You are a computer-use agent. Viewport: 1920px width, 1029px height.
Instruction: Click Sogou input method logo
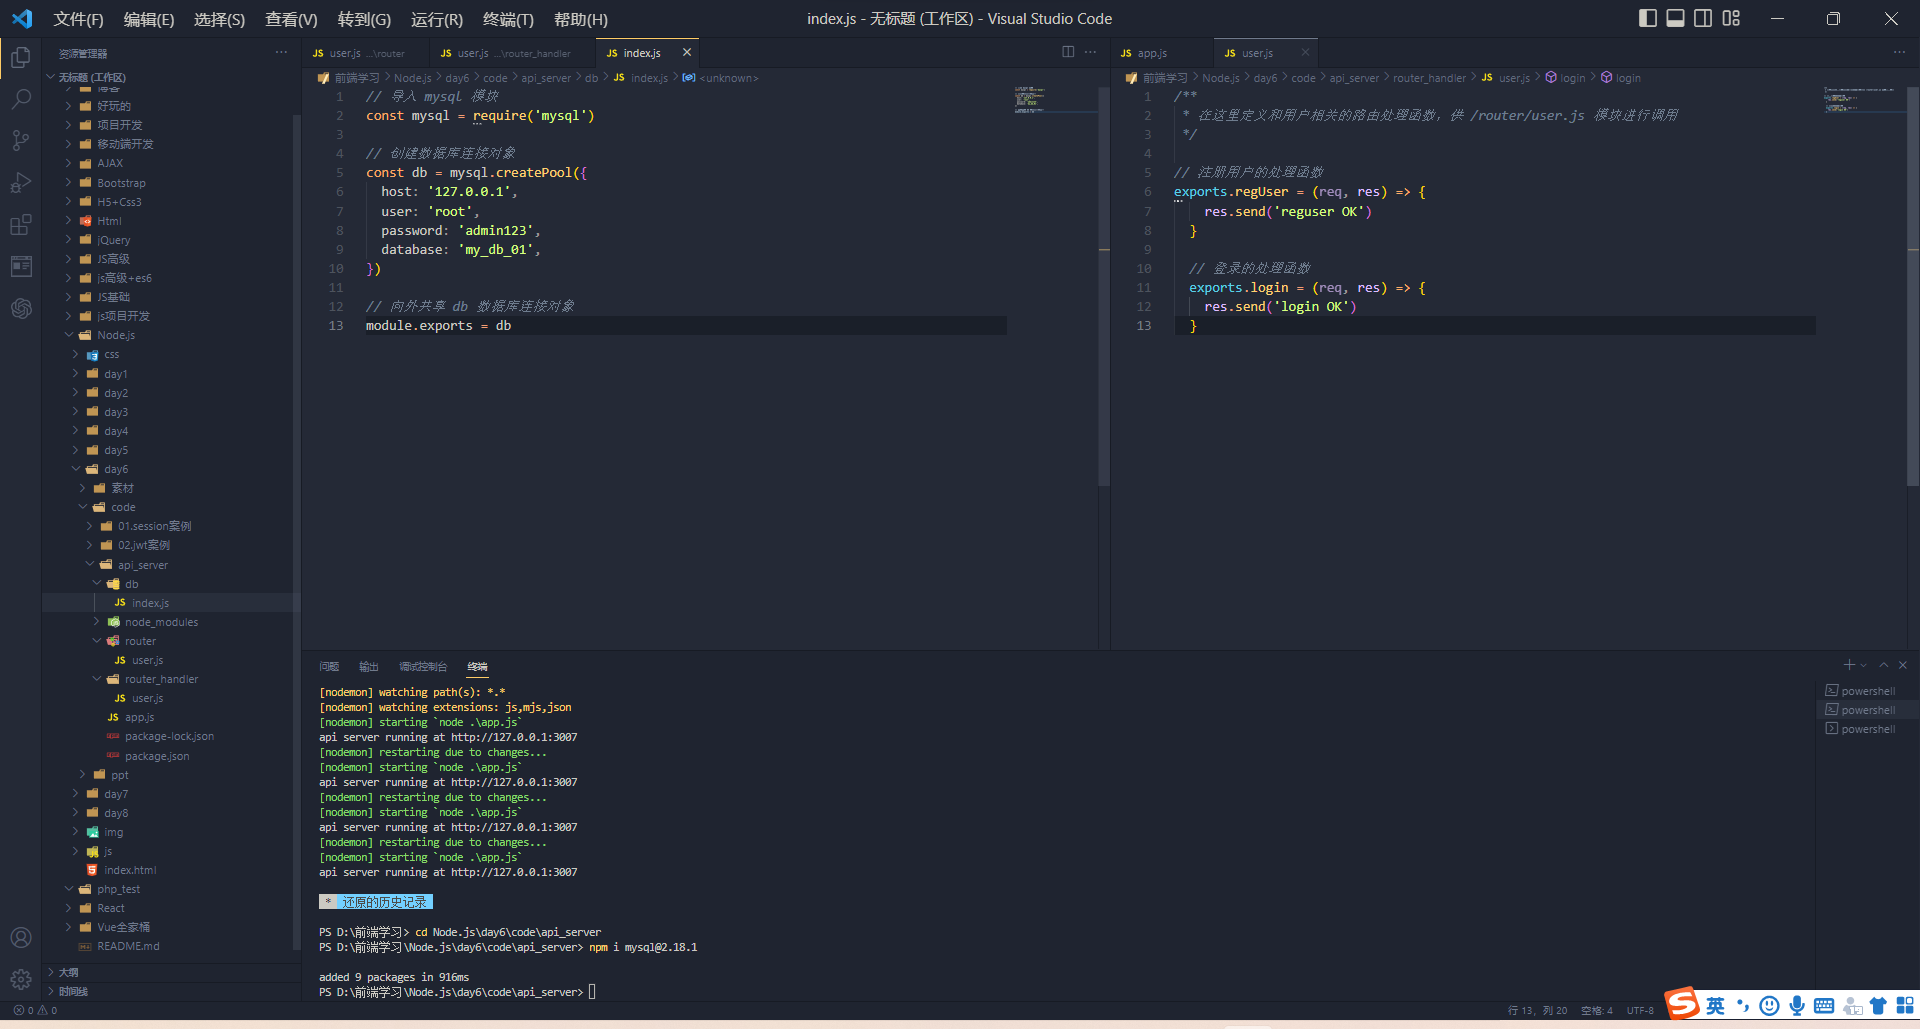(1682, 1003)
